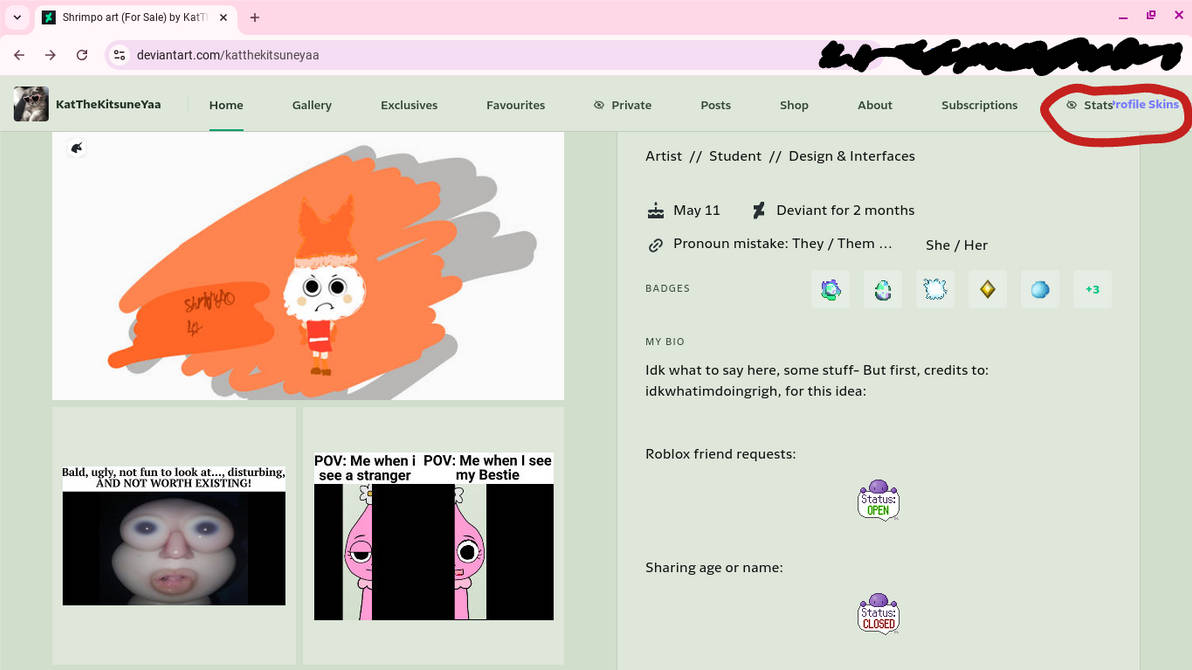Click the horse badge on shrimpo artwork
1192x670 pixels.
click(76, 148)
